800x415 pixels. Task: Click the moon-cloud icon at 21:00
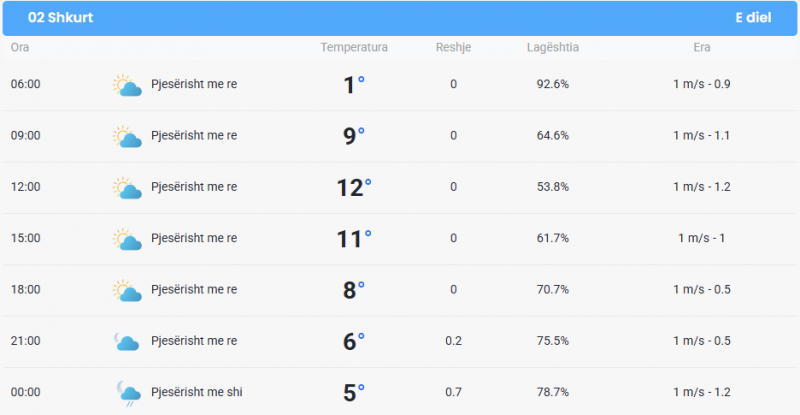click(127, 341)
